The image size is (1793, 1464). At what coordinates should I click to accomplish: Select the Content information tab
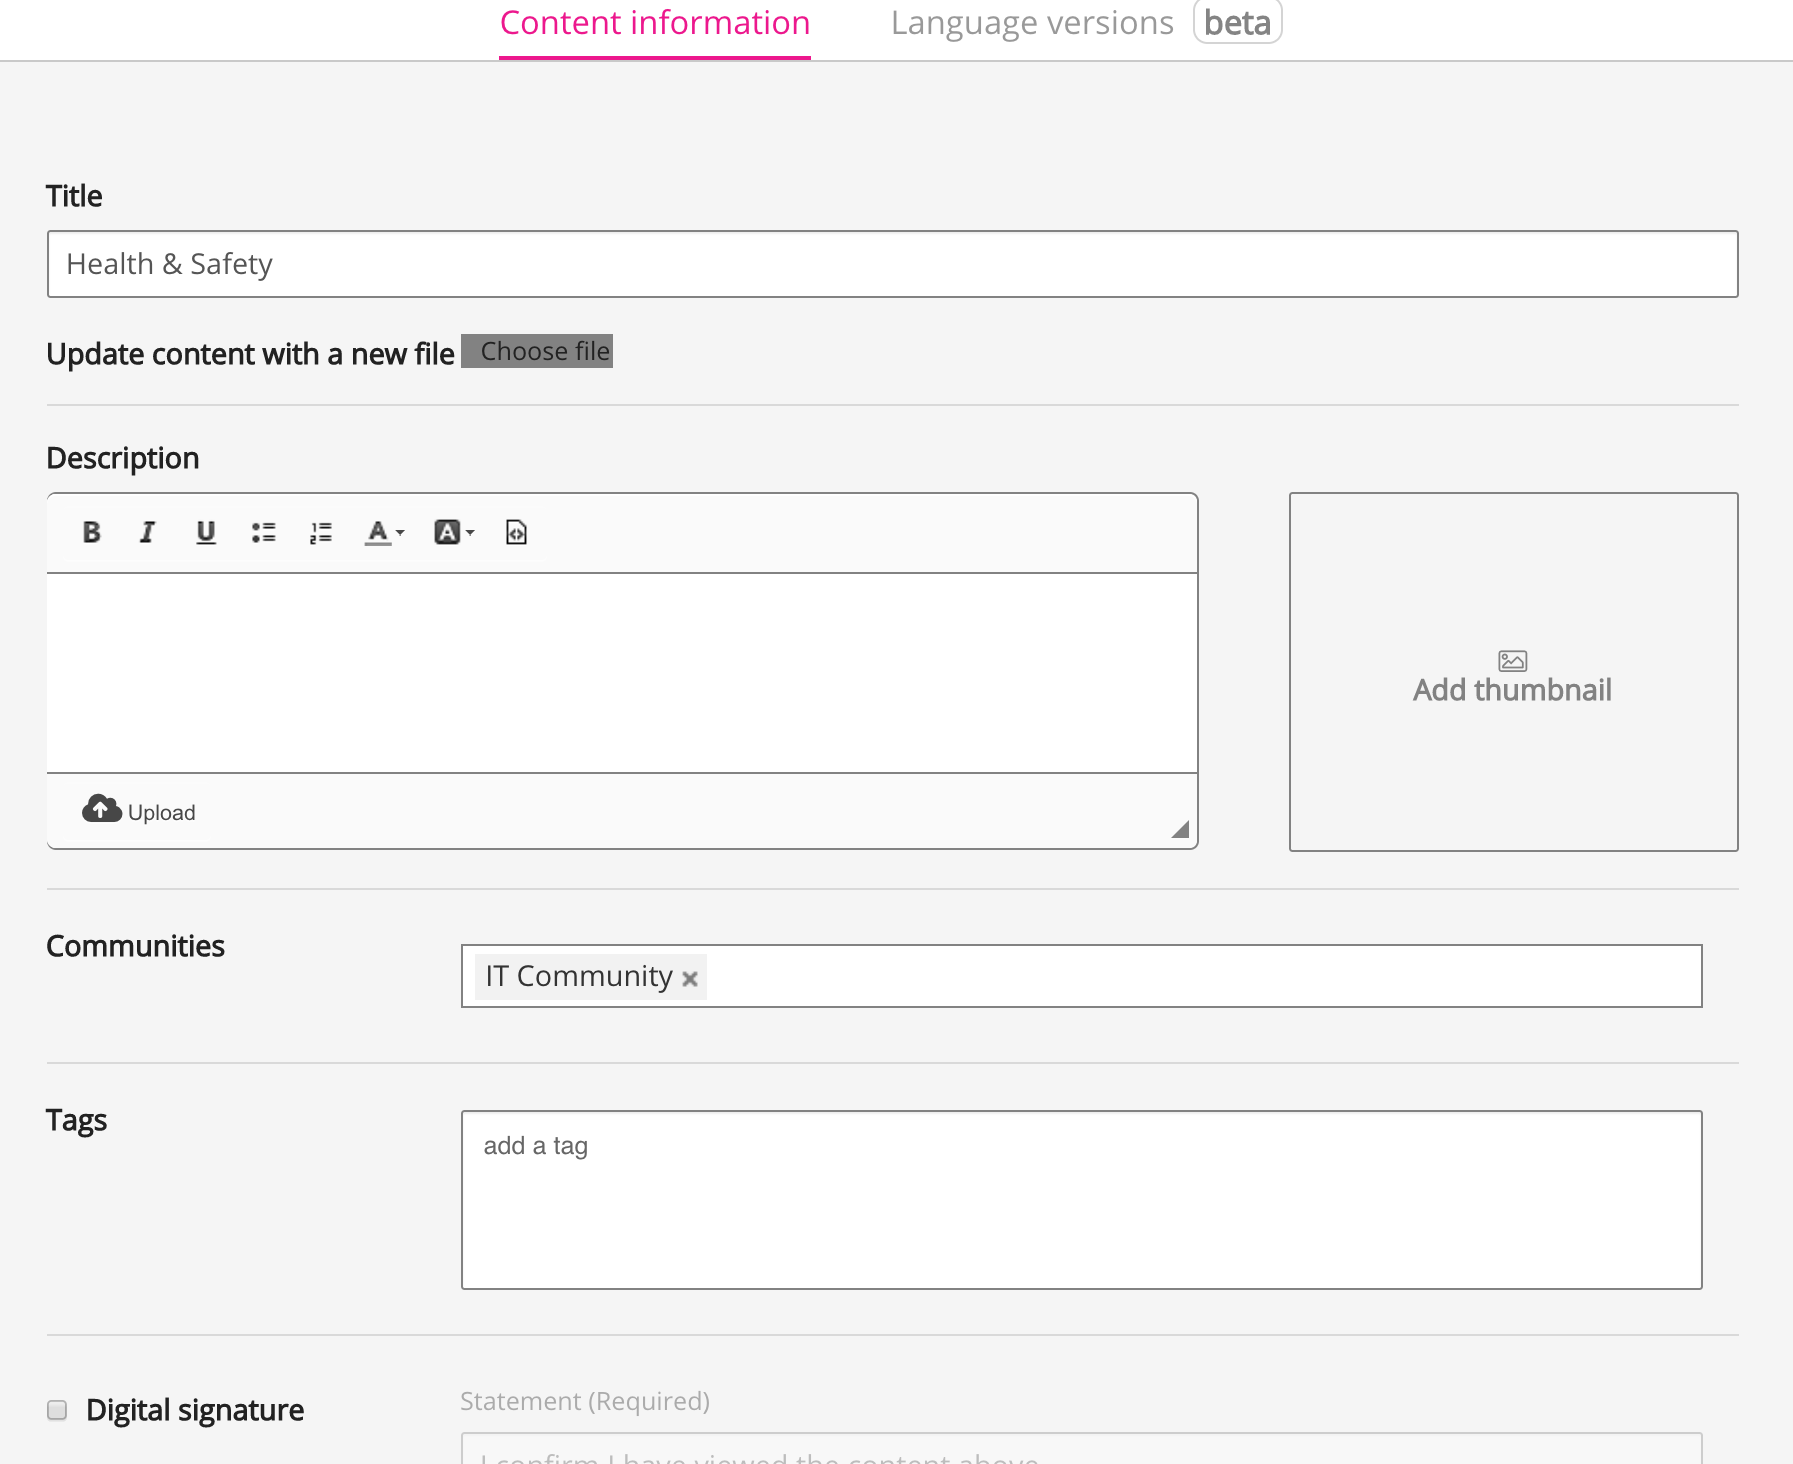[x=654, y=23]
